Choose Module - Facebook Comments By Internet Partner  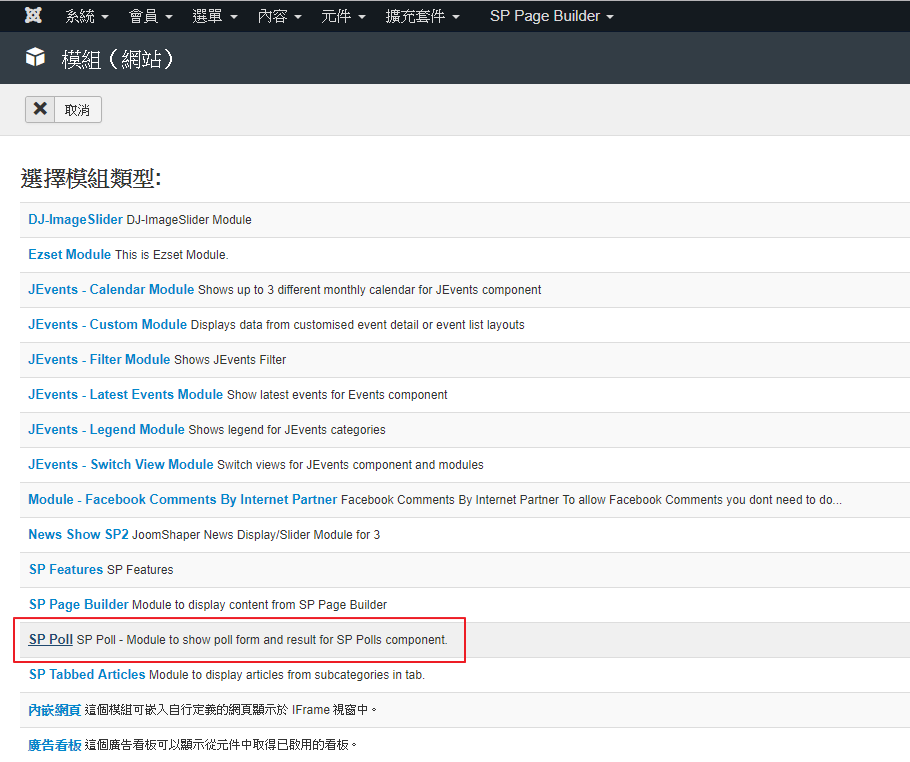(182, 500)
